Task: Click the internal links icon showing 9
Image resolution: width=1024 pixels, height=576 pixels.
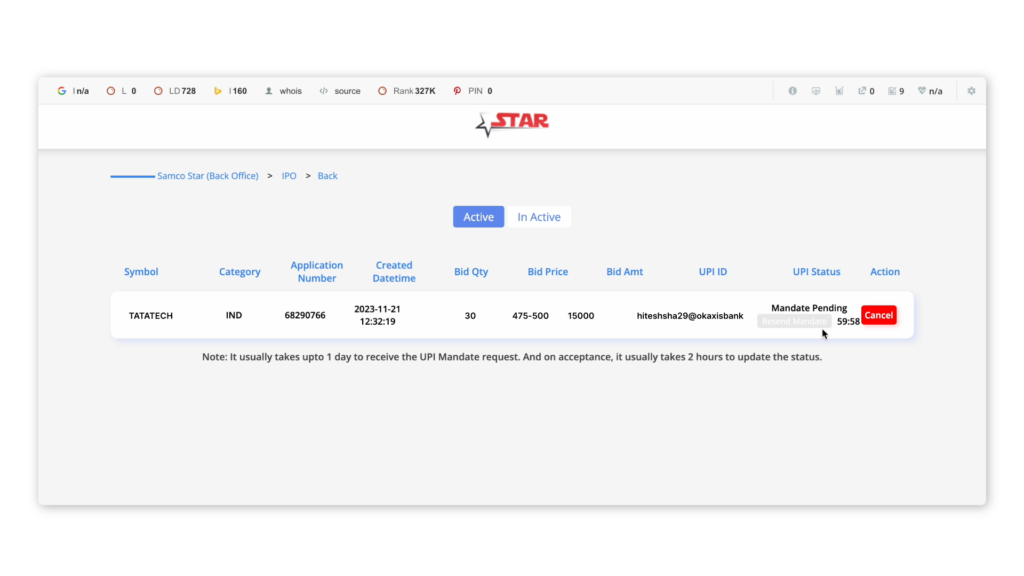Action: 892,91
